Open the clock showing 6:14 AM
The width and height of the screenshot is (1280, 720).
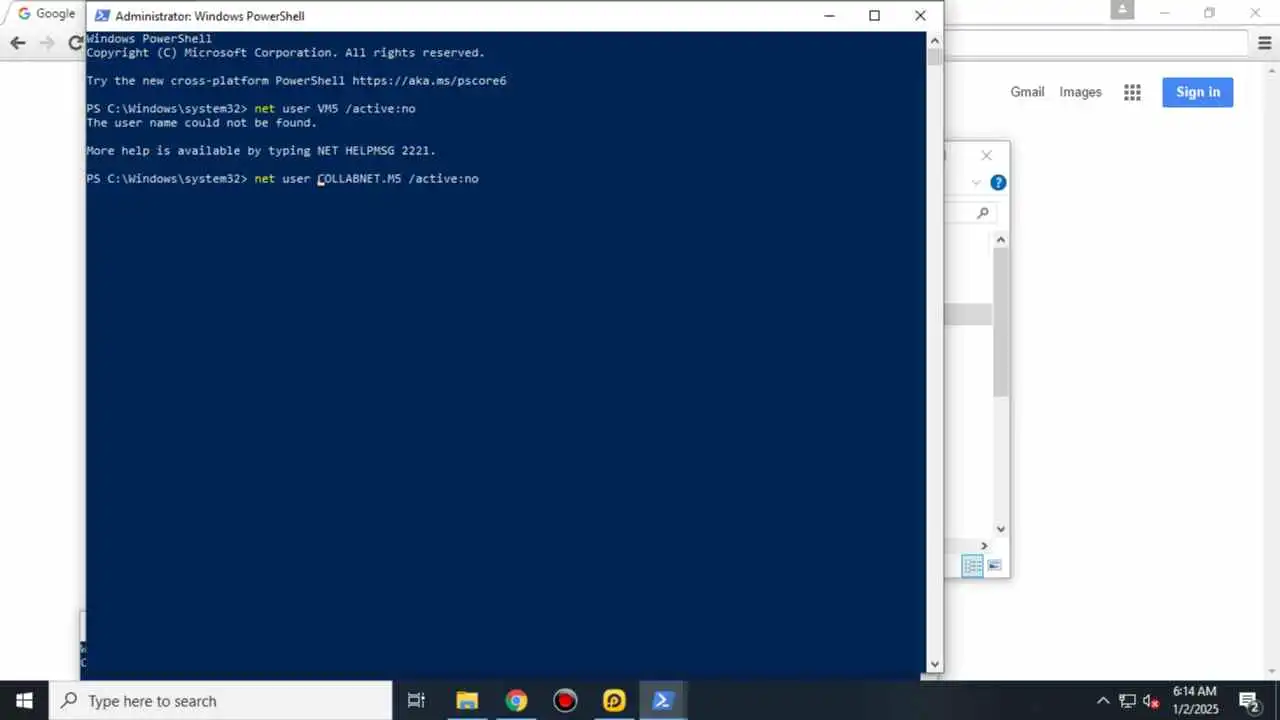coord(1195,700)
